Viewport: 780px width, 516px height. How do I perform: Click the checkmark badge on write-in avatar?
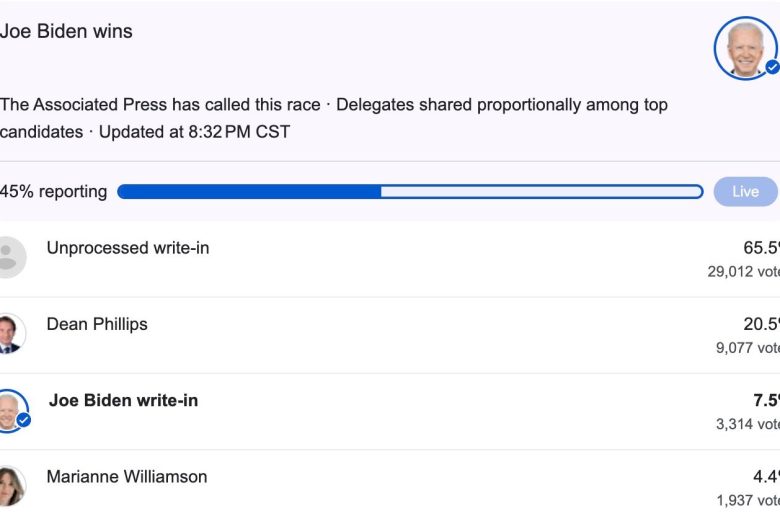point(23,421)
